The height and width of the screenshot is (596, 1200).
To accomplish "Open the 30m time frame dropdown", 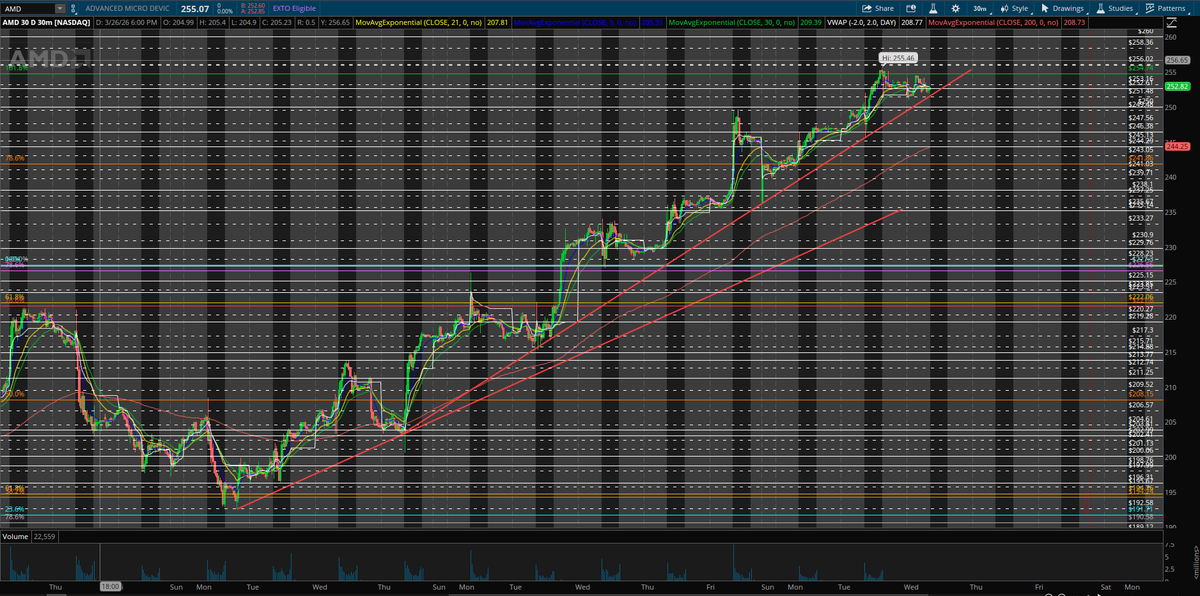I will pos(982,8).
